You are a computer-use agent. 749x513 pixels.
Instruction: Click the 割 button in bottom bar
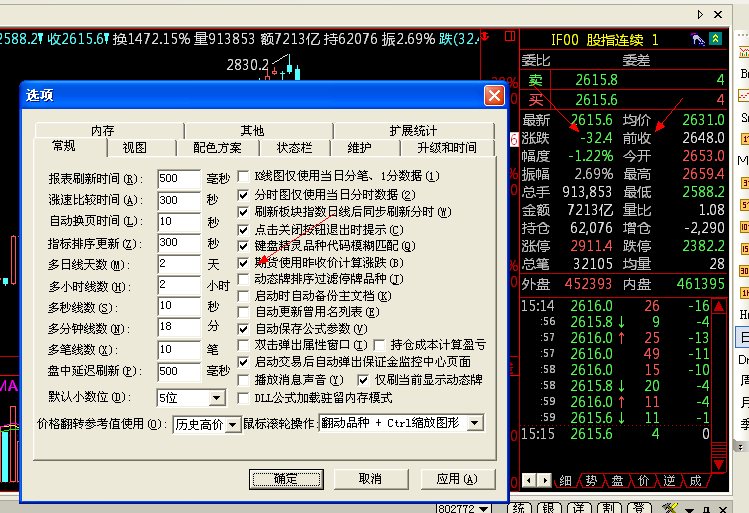point(609,508)
